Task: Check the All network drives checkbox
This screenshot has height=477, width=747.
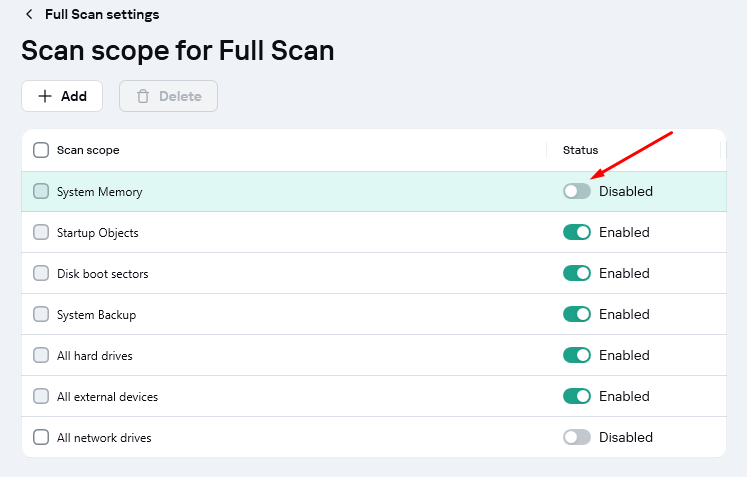Action: pos(41,437)
